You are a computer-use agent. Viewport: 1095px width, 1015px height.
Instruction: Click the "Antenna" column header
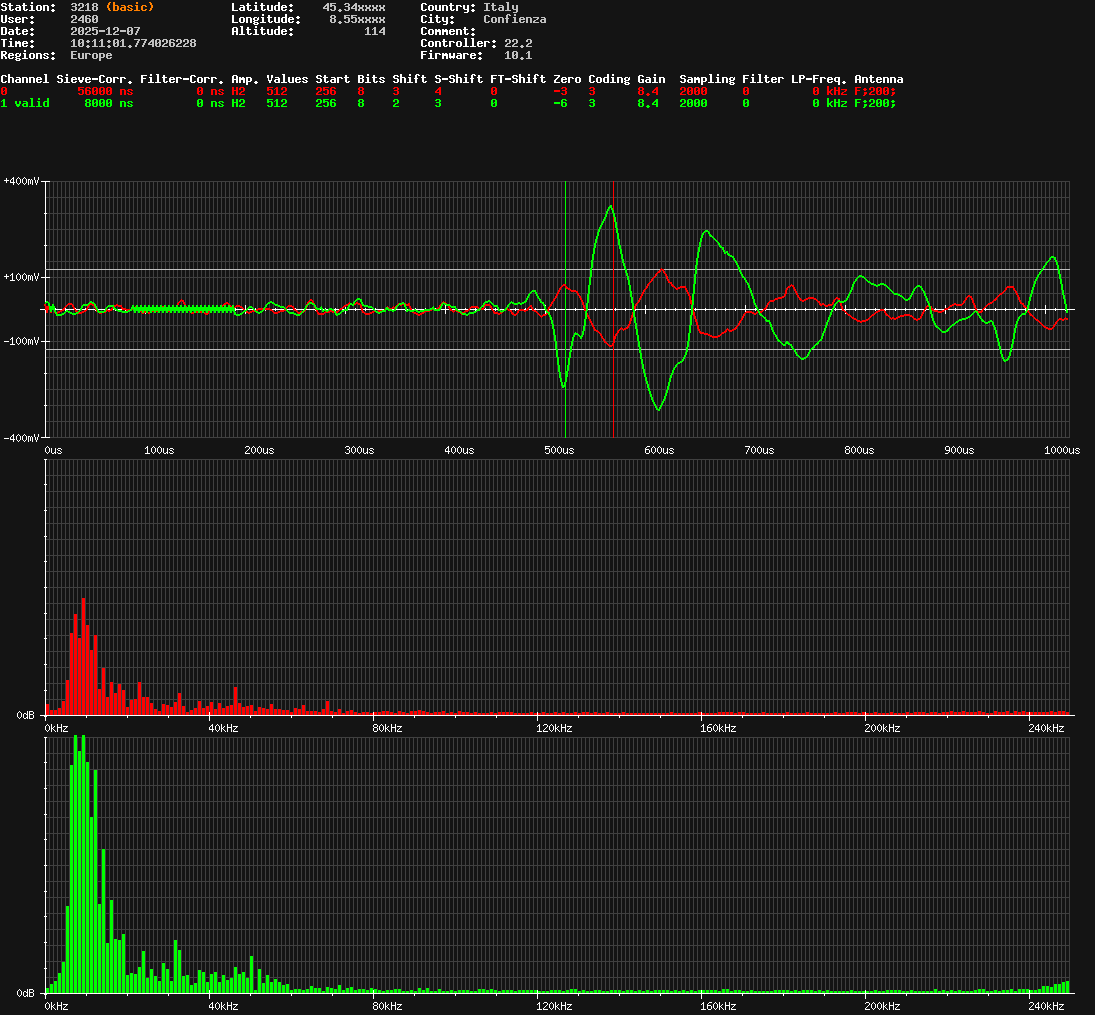pyautogui.click(x=878, y=79)
